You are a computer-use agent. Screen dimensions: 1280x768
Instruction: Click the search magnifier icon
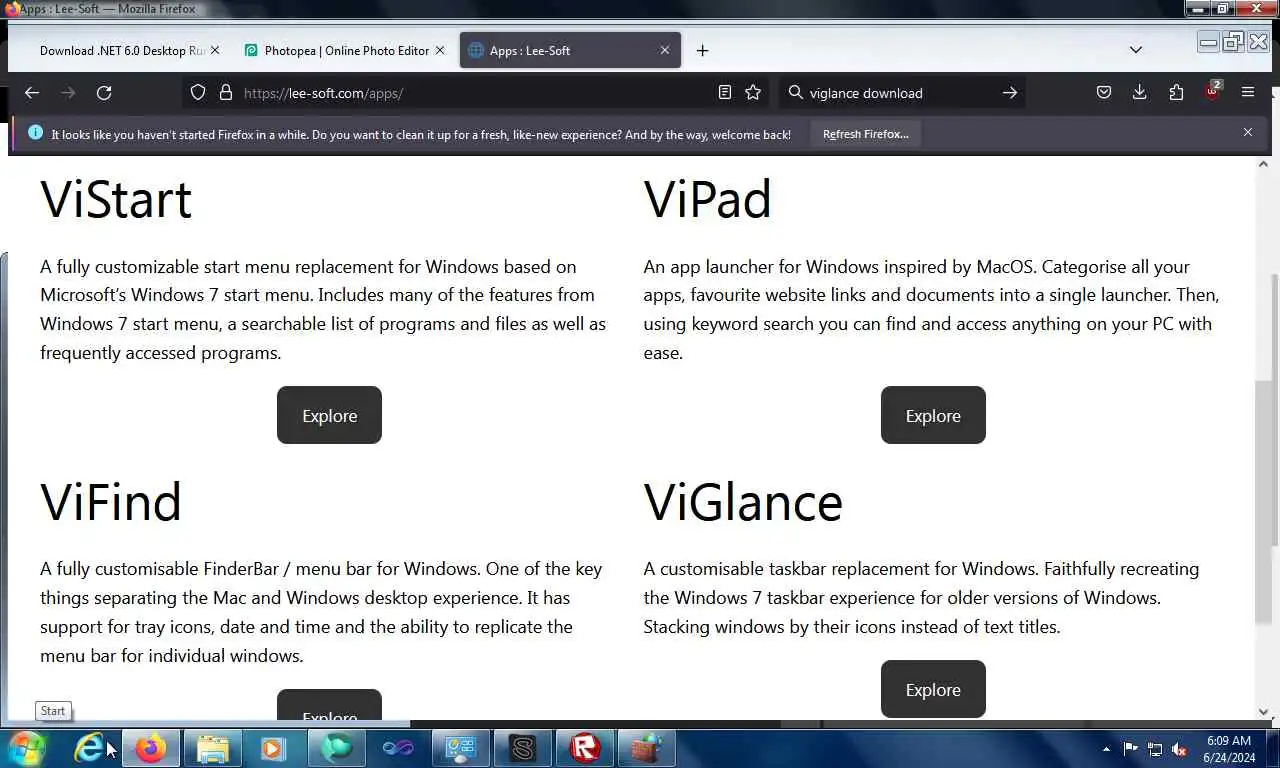pos(796,93)
